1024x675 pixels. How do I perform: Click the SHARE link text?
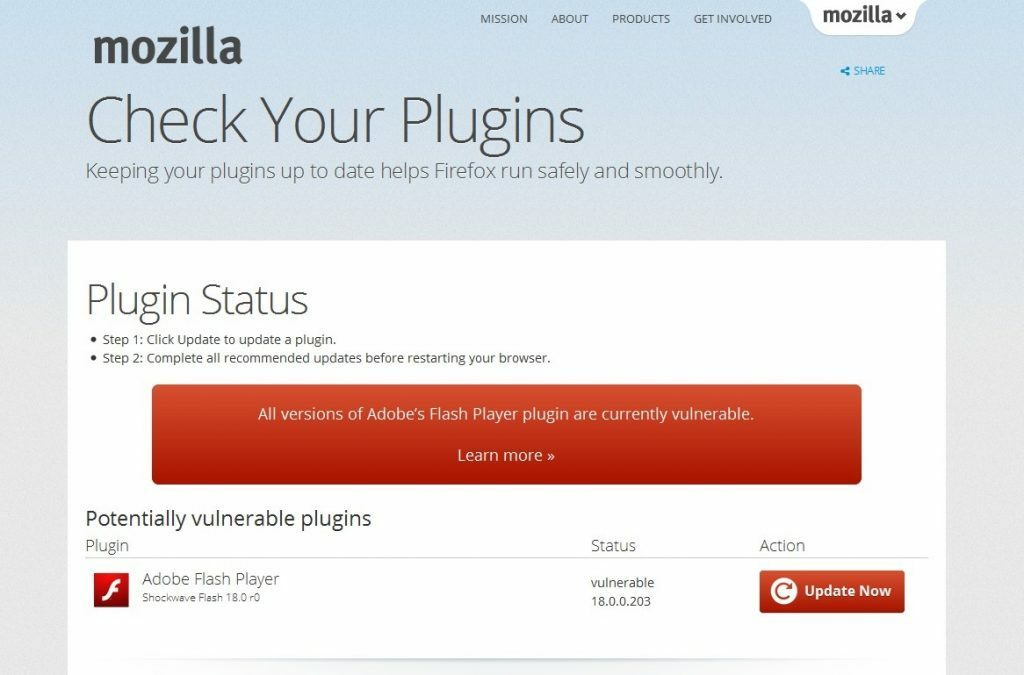869,71
